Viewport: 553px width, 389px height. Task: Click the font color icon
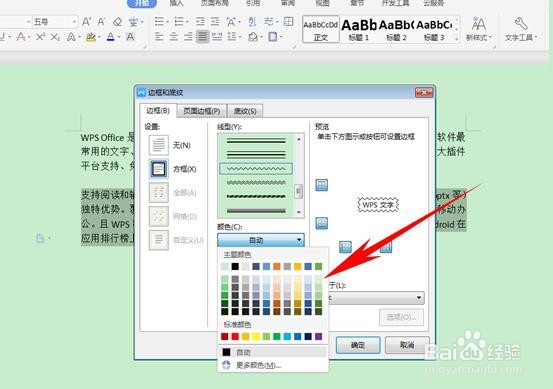[x=111, y=36]
